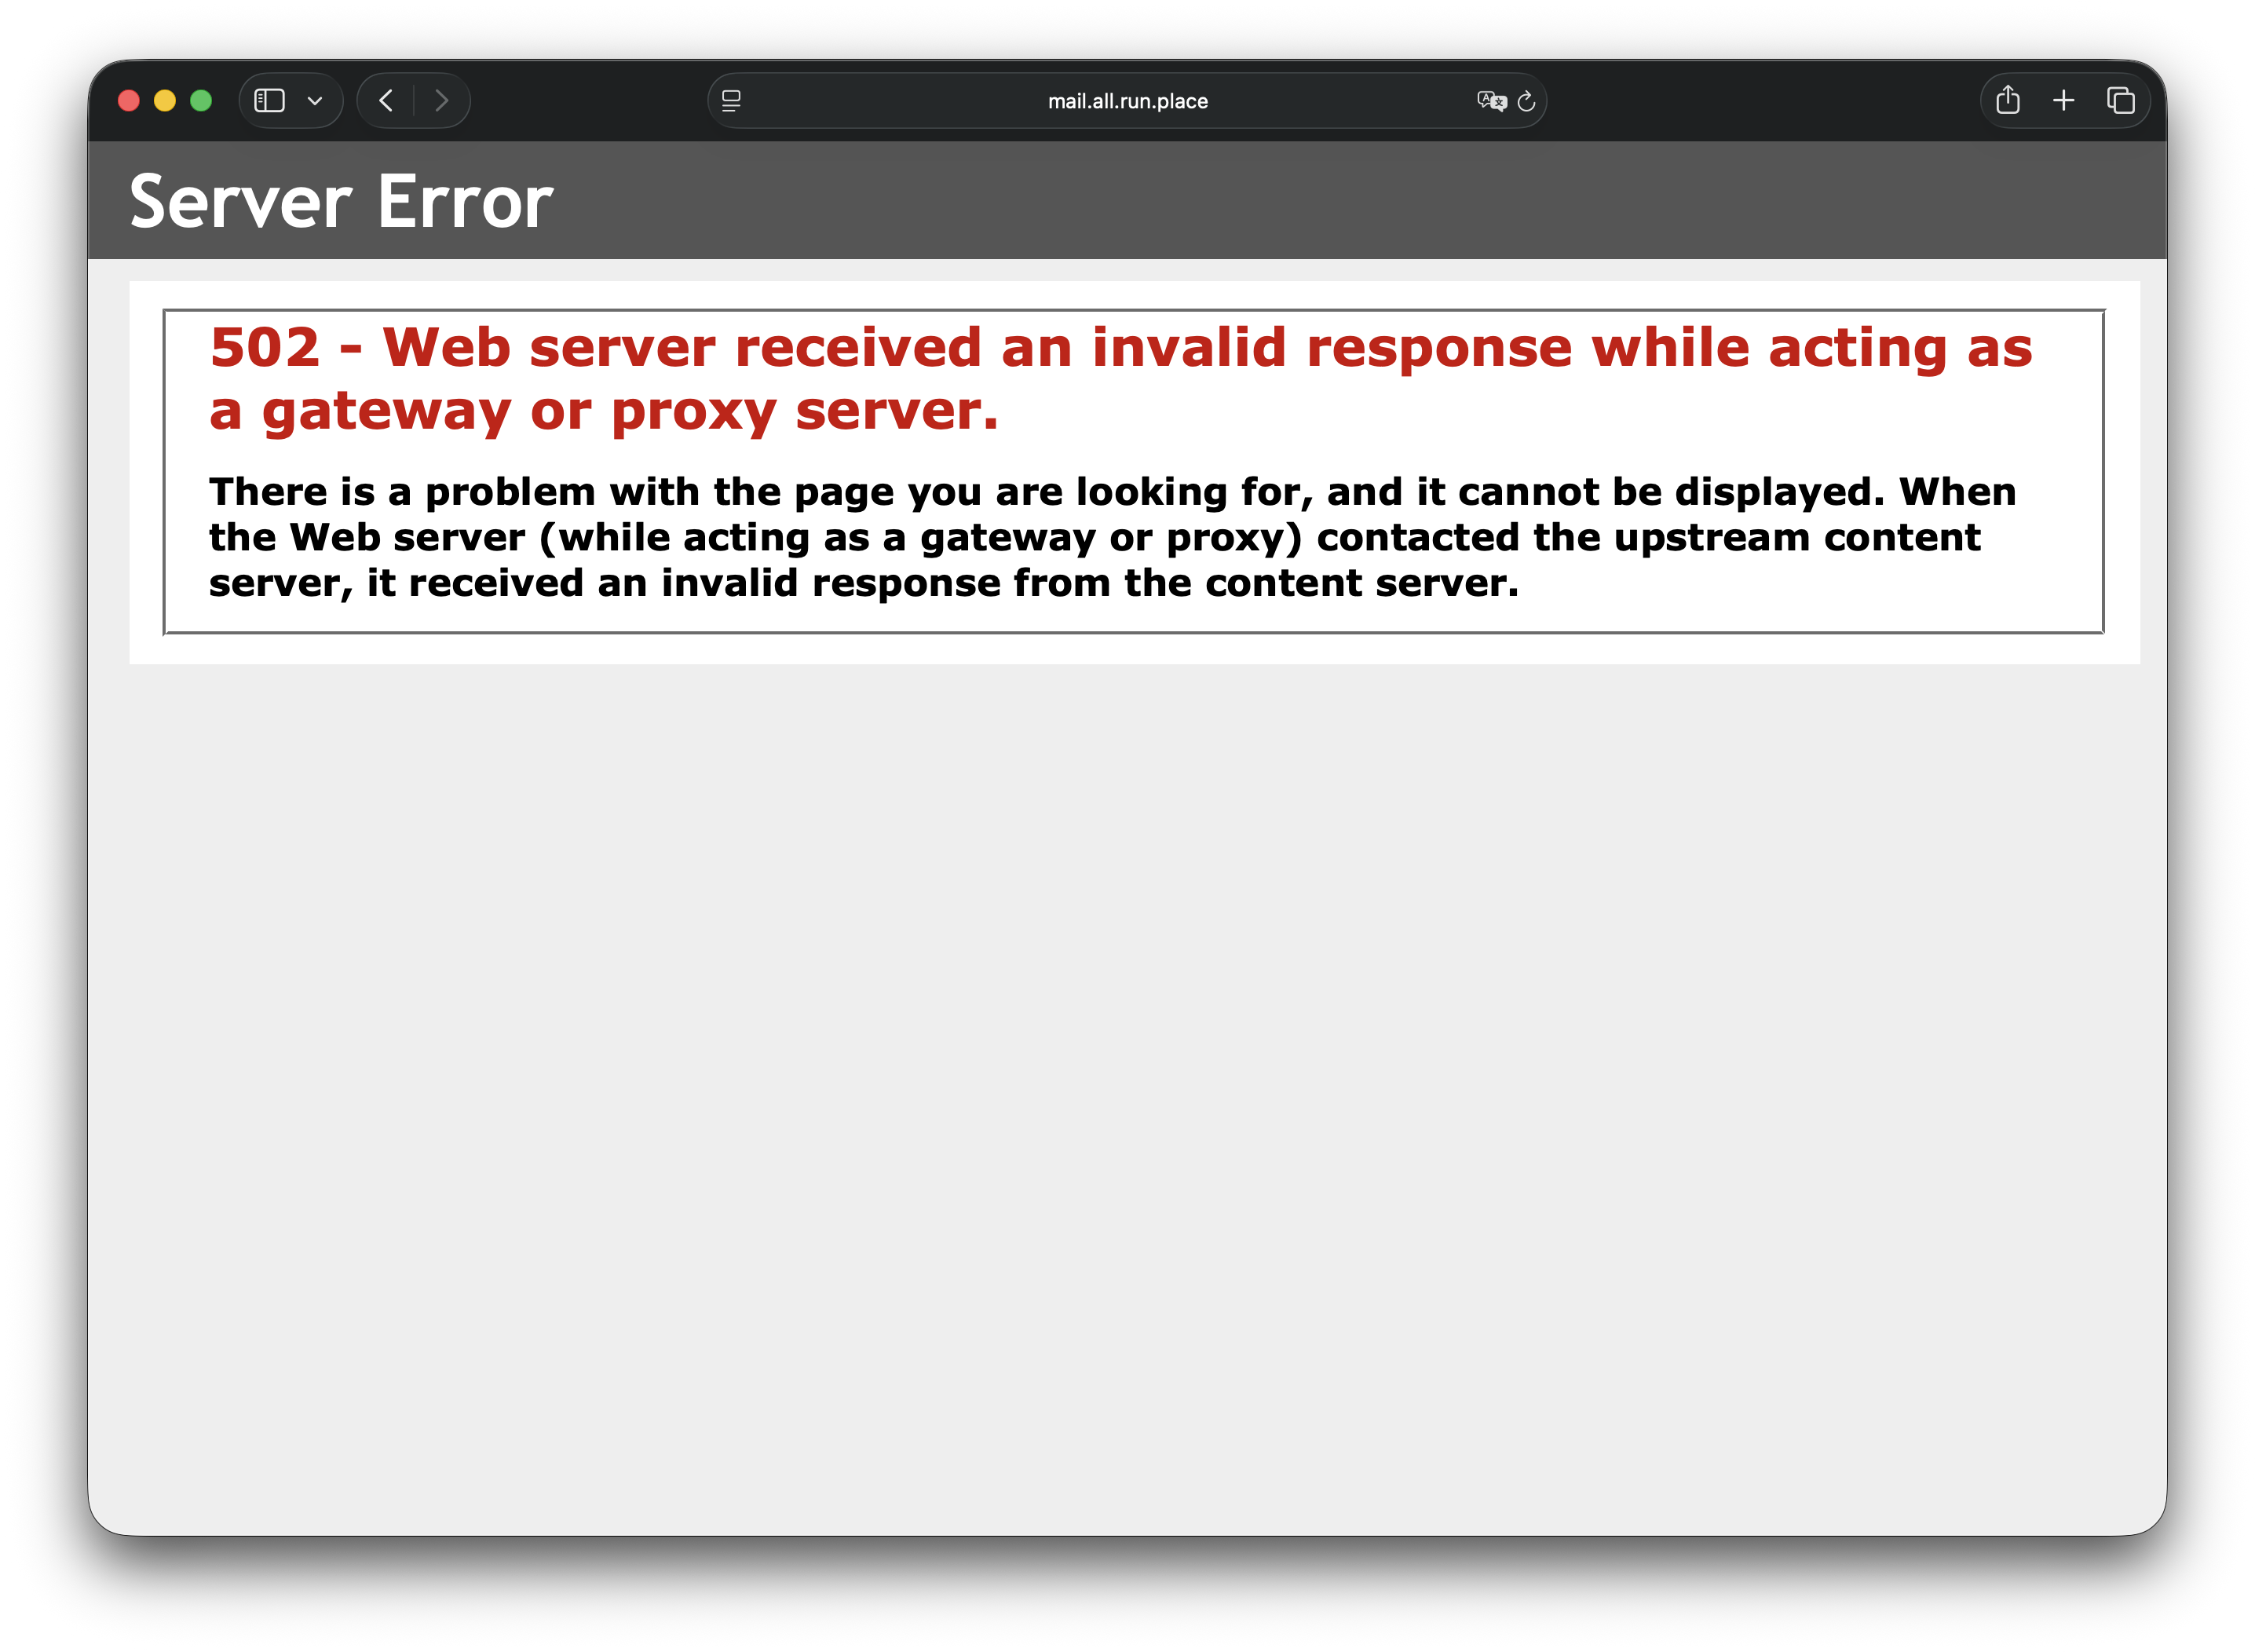
Task: Click the black error description paragraph
Action: click(x=1110, y=537)
